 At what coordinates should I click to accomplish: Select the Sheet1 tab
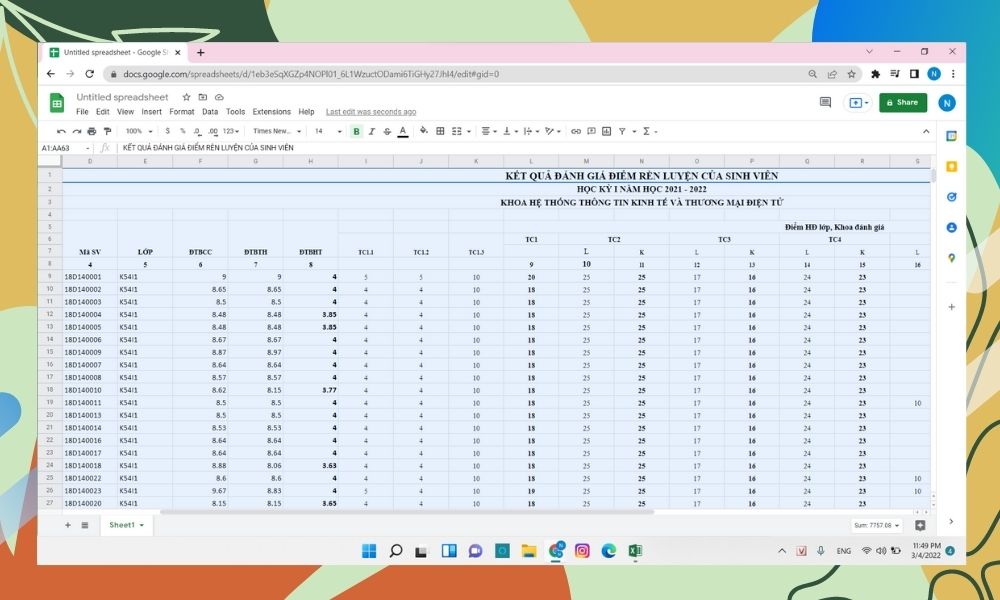126,525
